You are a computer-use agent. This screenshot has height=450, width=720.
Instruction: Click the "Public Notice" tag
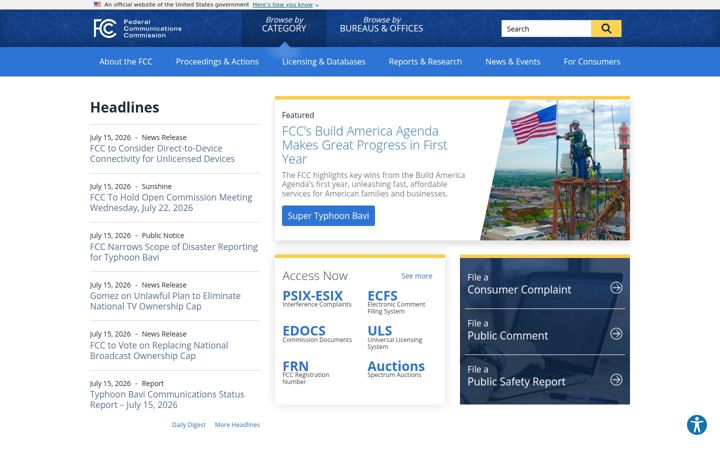pos(163,236)
